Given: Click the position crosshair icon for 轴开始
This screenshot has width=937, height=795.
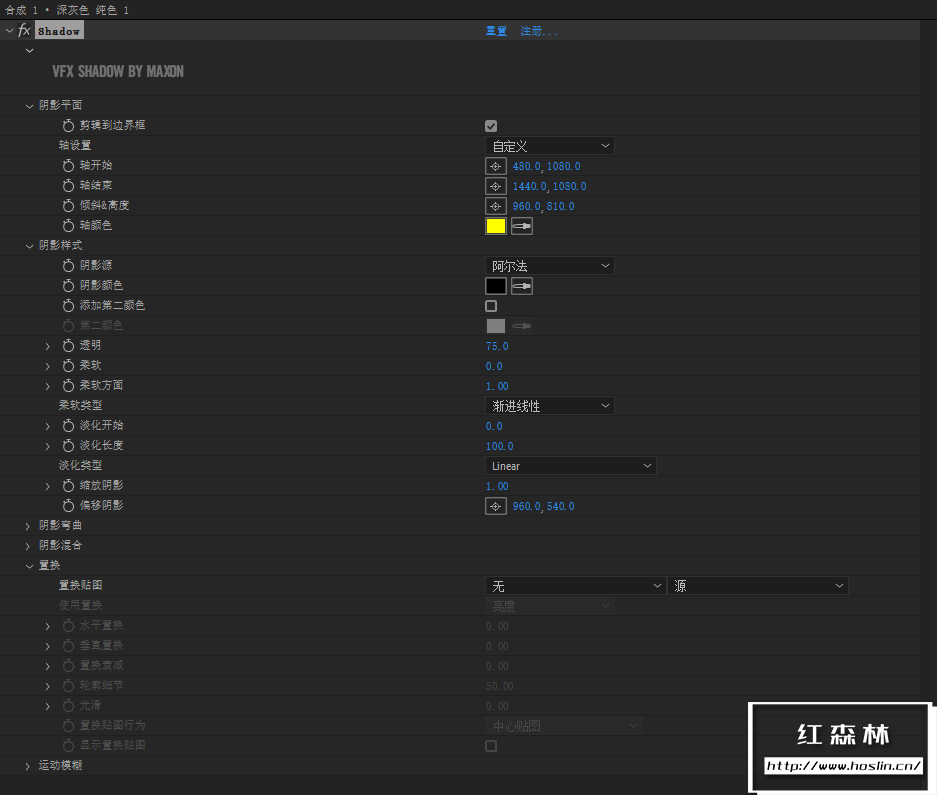Looking at the screenshot, I should [496, 165].
